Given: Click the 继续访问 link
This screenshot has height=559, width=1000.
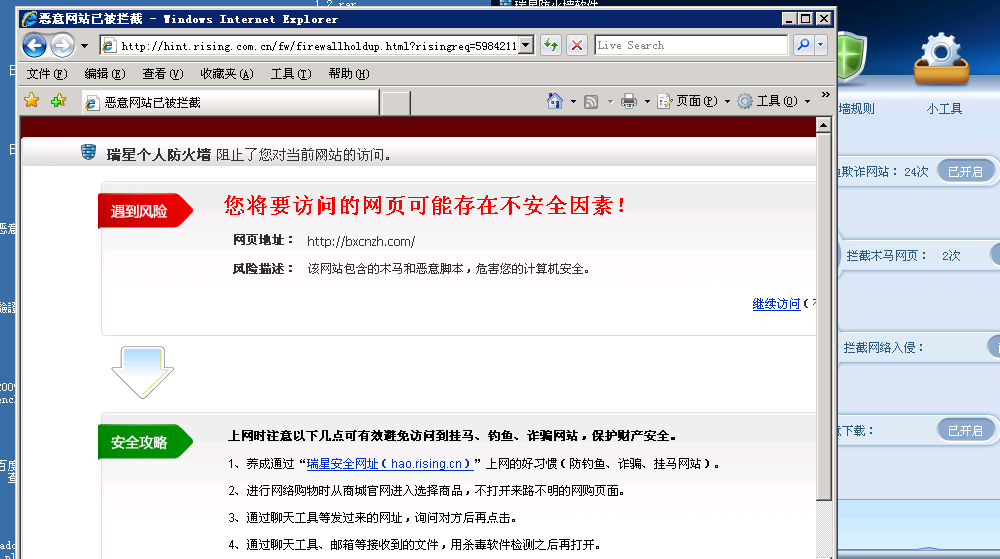Looking at the screenshot, I should [x=776, y=304].
